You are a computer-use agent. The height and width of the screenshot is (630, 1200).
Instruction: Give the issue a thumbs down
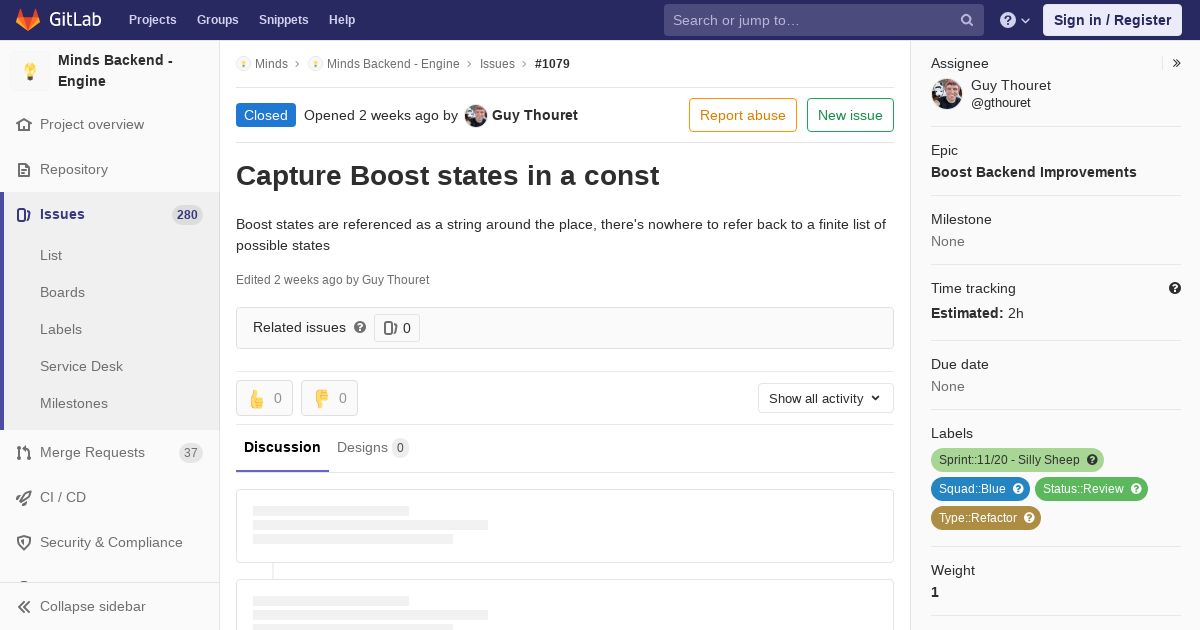coord(329,398)
